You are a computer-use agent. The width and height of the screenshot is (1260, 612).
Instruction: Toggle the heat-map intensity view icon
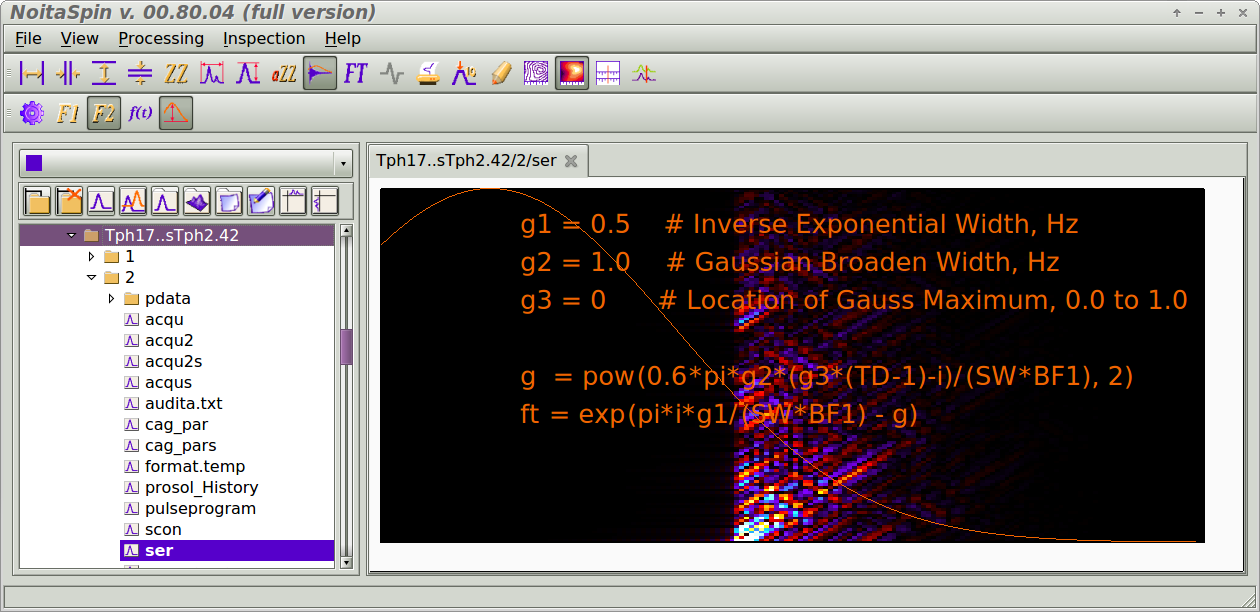(572, 73)
